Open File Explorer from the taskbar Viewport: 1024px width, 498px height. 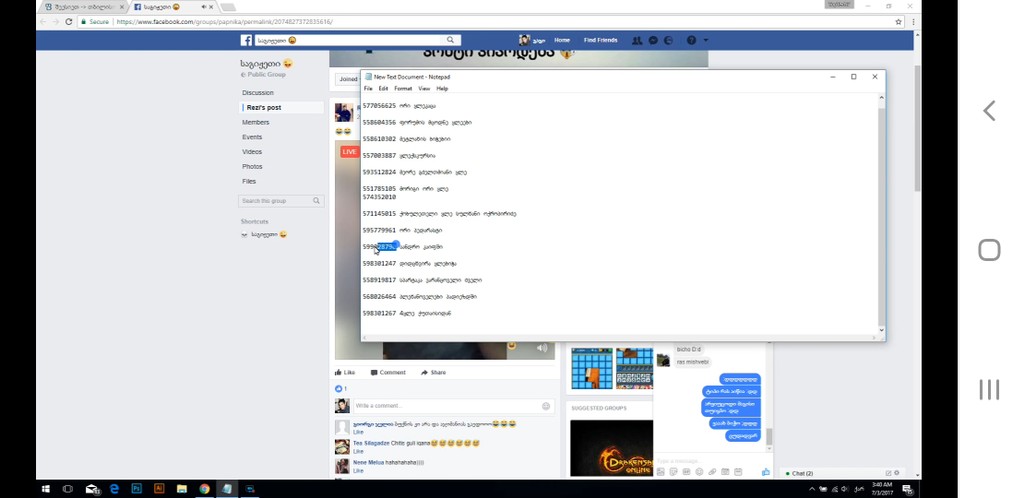(x=182, y=488)
